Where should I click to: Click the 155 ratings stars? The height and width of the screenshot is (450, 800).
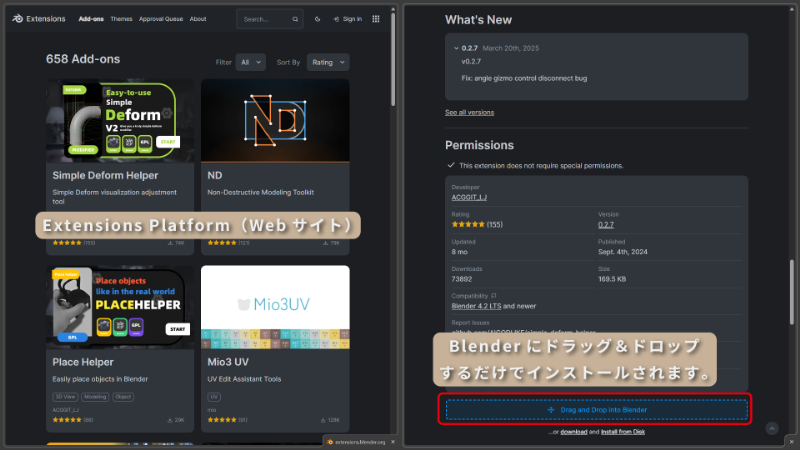(468, 224)
